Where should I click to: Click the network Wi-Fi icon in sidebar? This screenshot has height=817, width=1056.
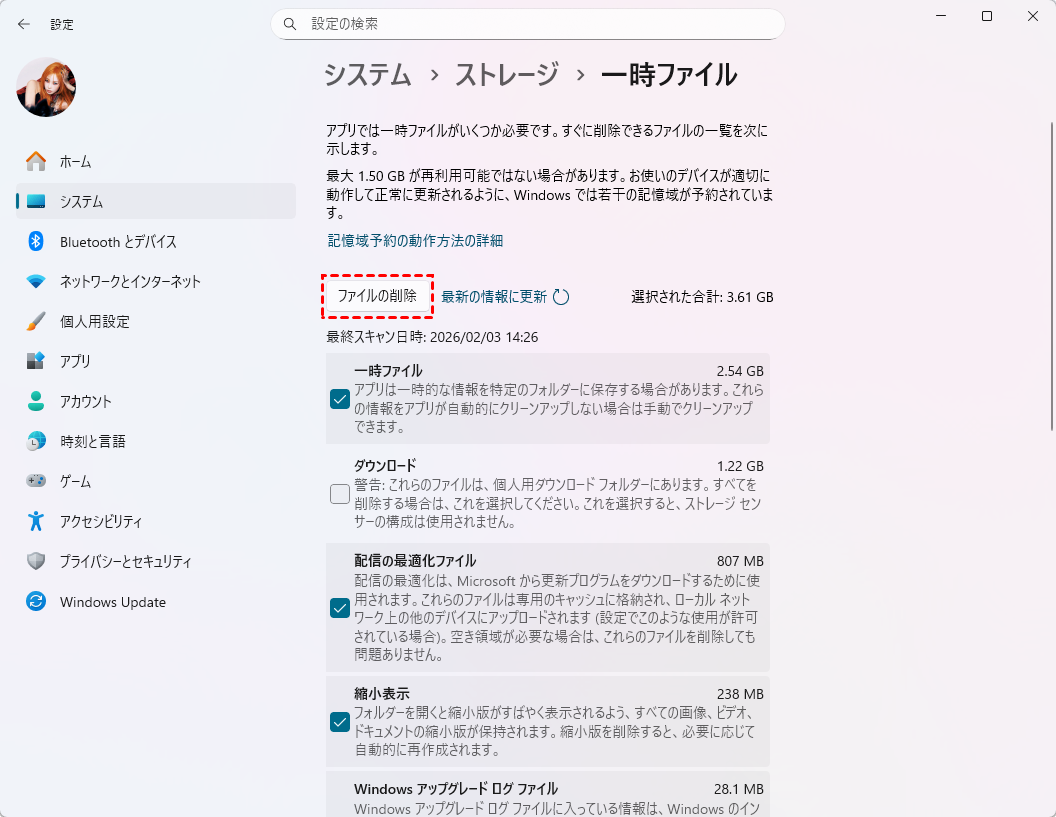pyautogui.click(x=36, y=281)
